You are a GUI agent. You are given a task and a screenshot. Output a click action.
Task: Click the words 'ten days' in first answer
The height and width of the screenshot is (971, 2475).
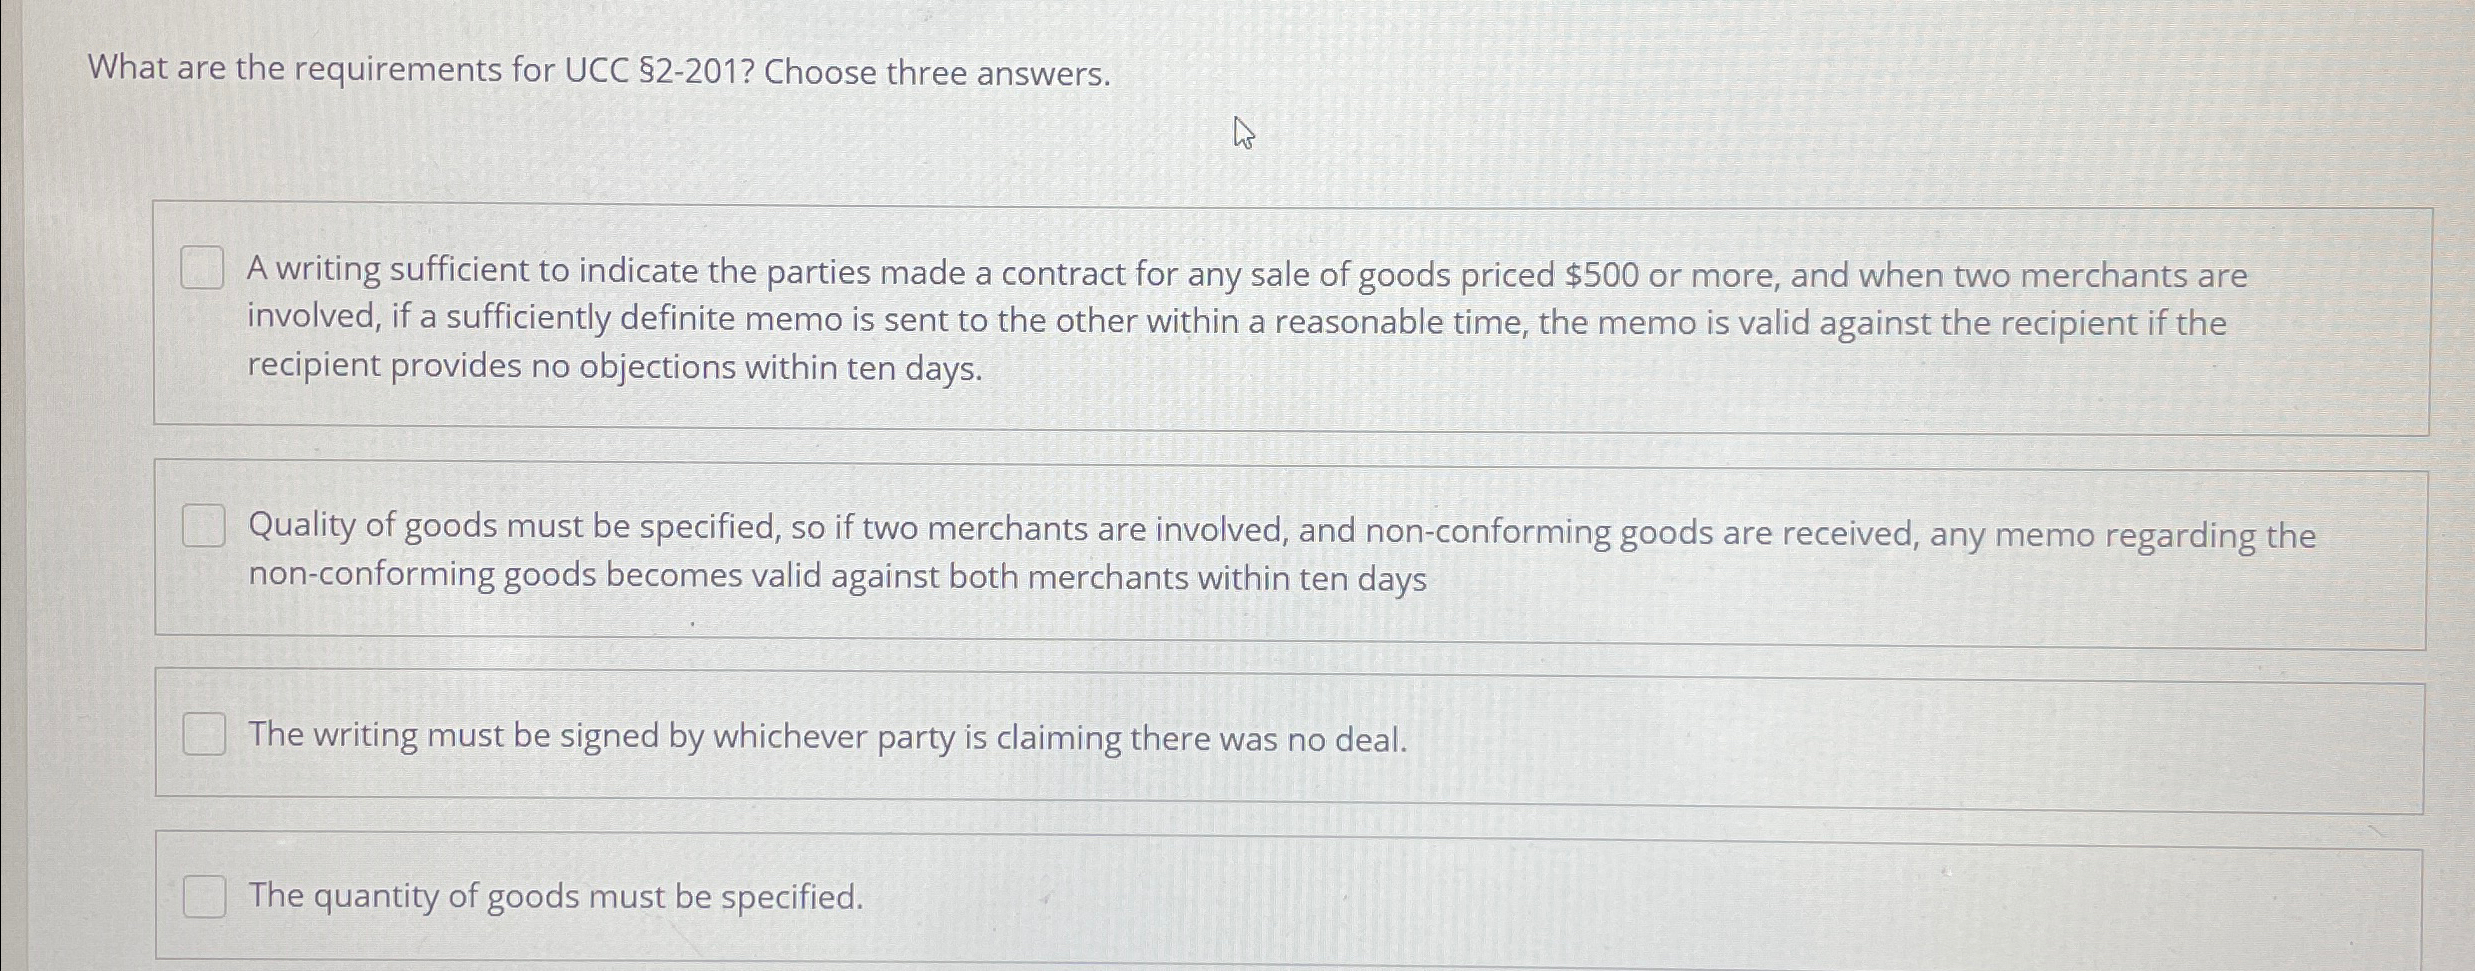pos(917,369)
